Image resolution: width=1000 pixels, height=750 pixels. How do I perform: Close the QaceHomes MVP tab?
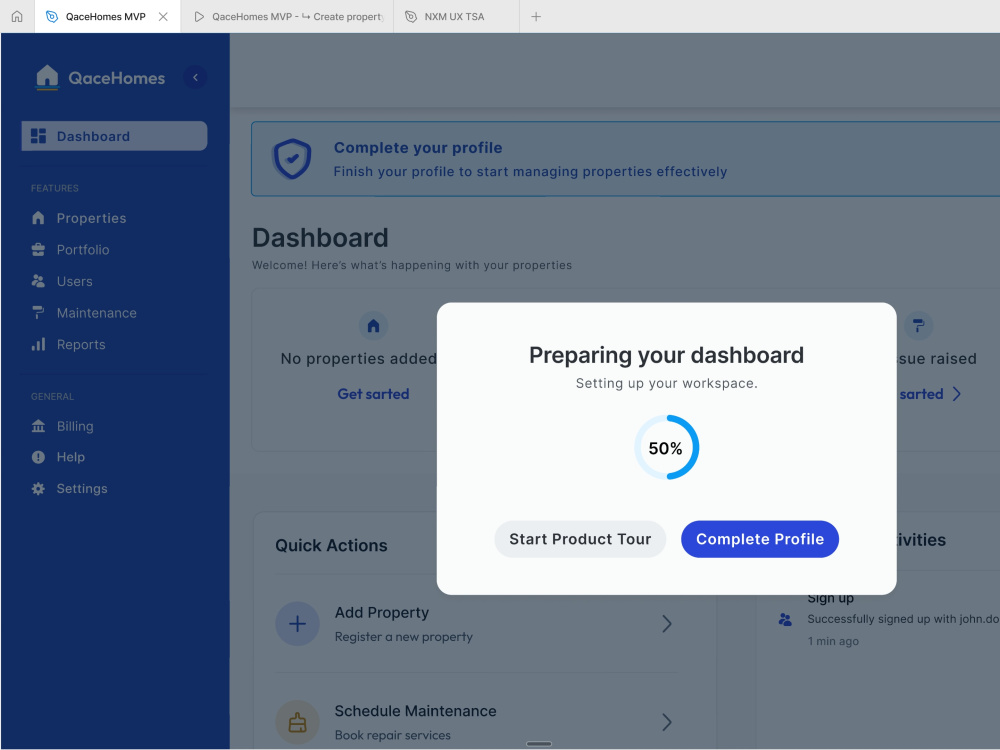click(x=163, y=17)
